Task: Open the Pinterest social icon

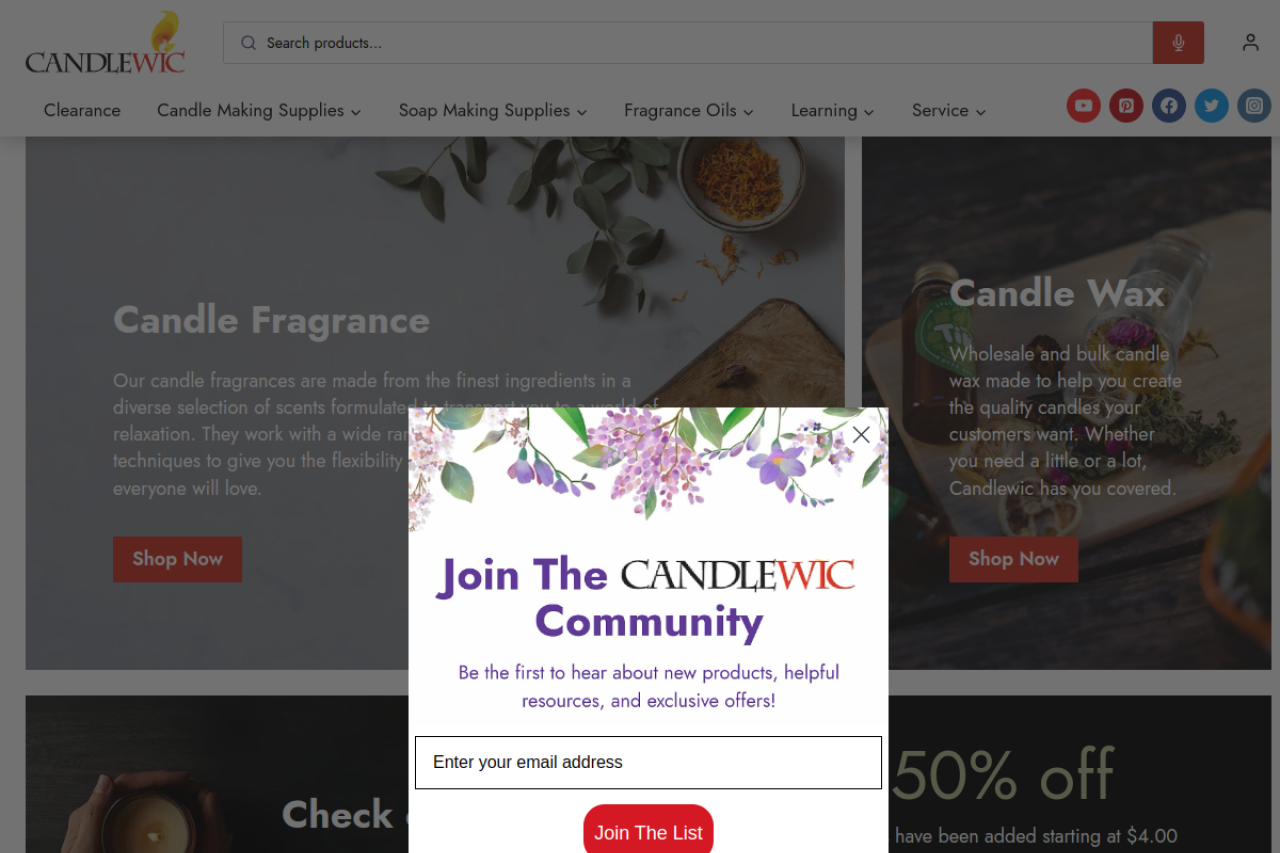Action: [x=1126, y=106]
